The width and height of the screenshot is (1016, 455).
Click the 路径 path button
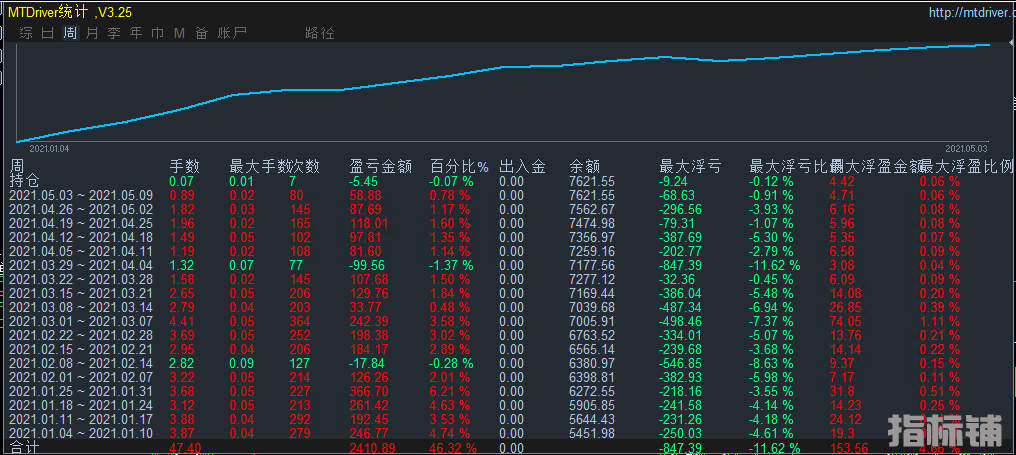point(320,33)
